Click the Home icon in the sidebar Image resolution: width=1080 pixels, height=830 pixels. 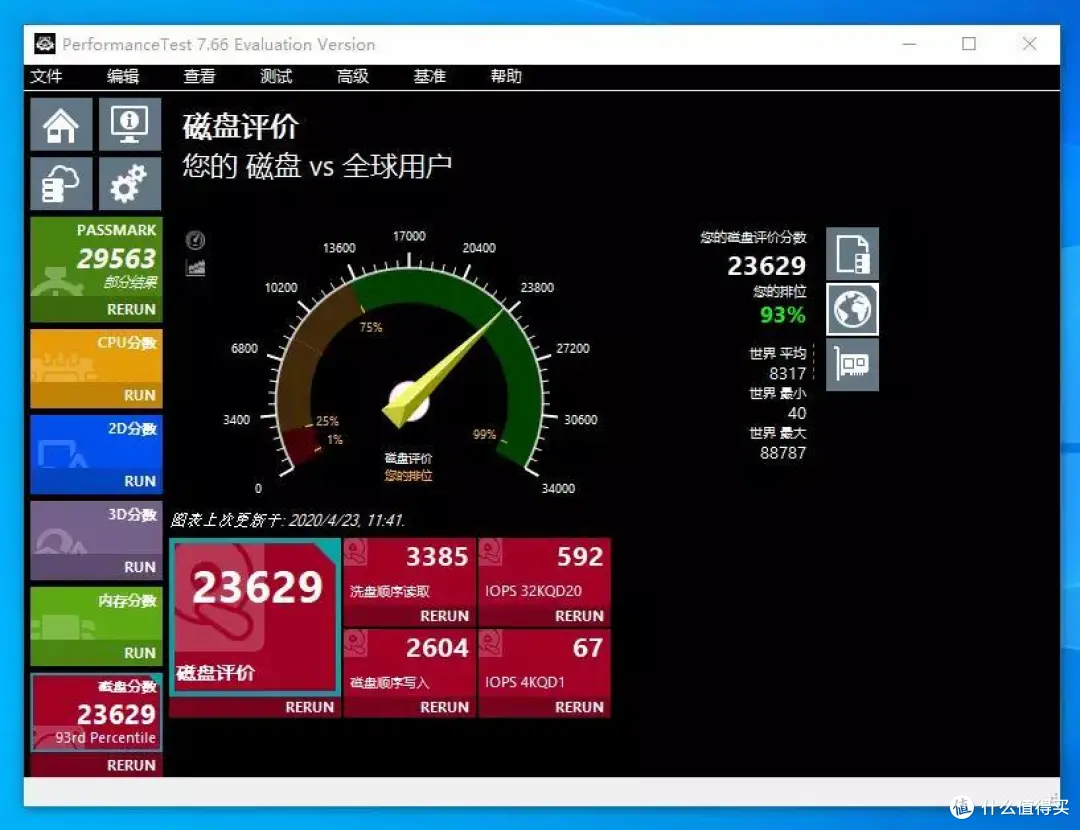[61, 123]
